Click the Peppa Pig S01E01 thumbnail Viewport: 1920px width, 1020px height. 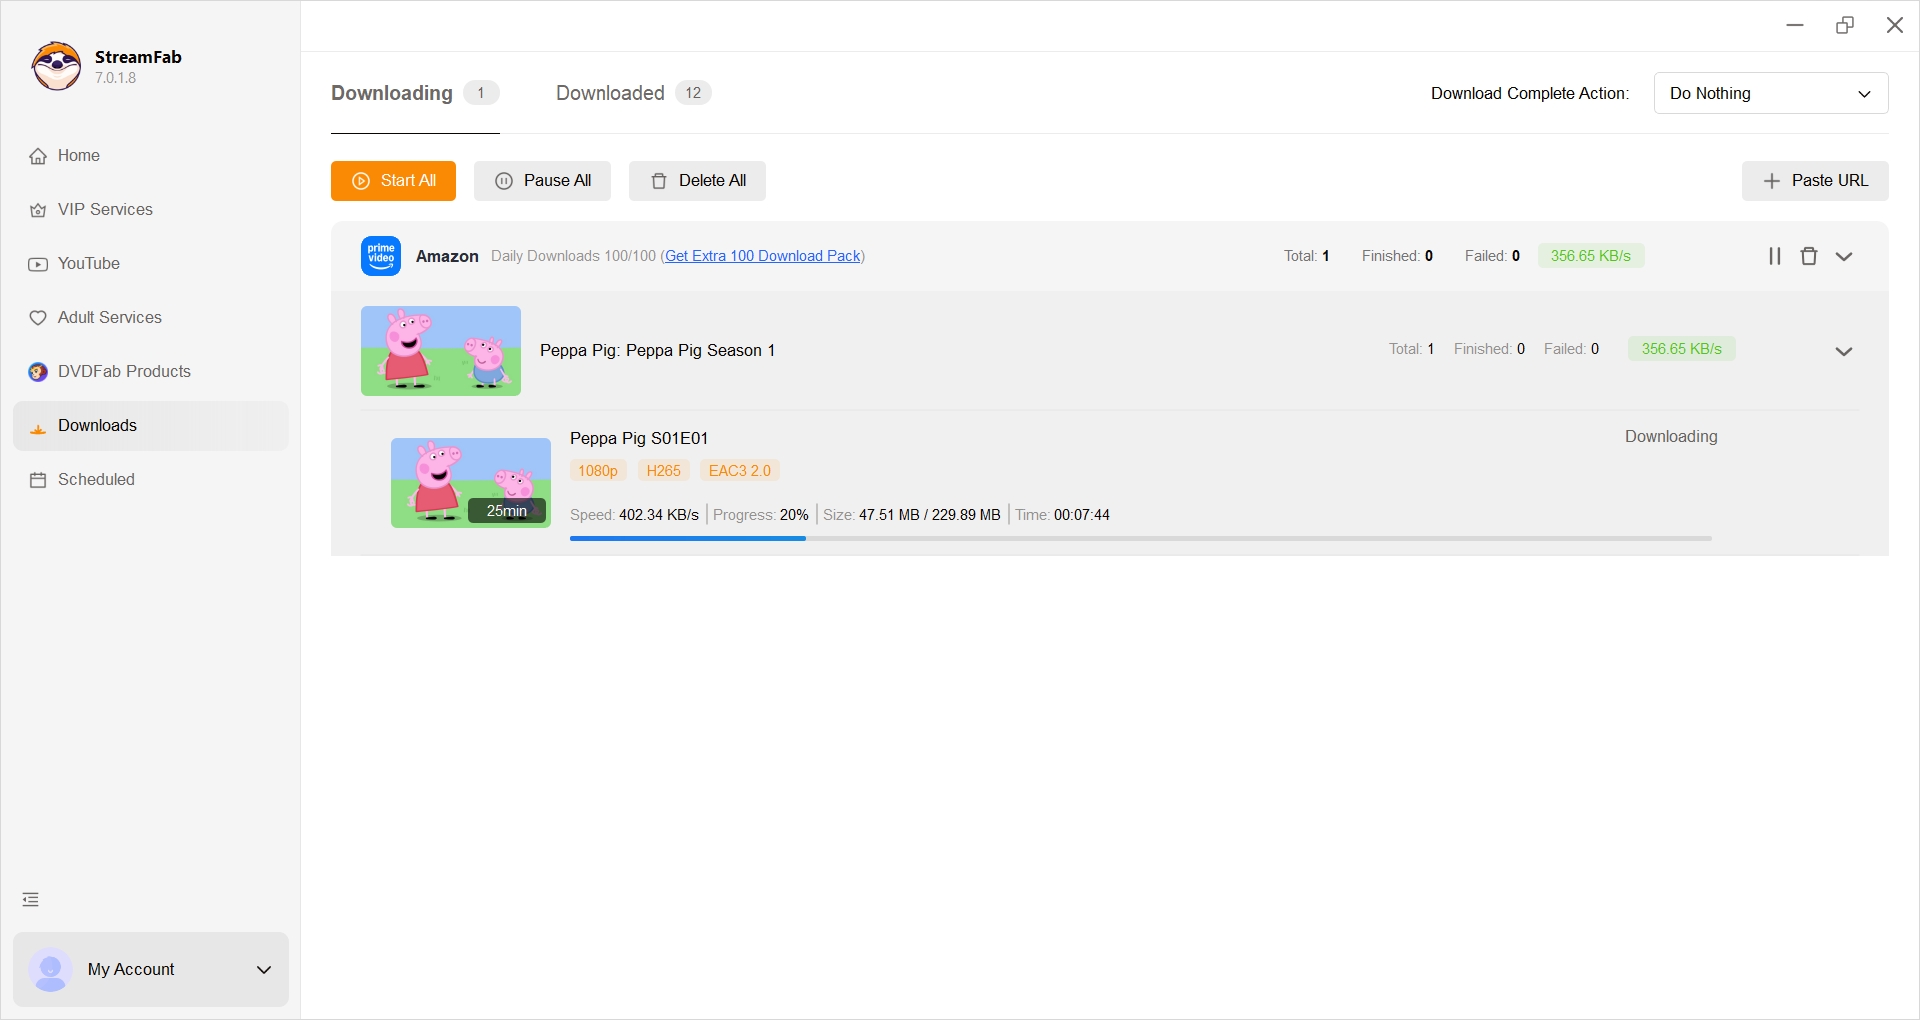tap(470, 482)
